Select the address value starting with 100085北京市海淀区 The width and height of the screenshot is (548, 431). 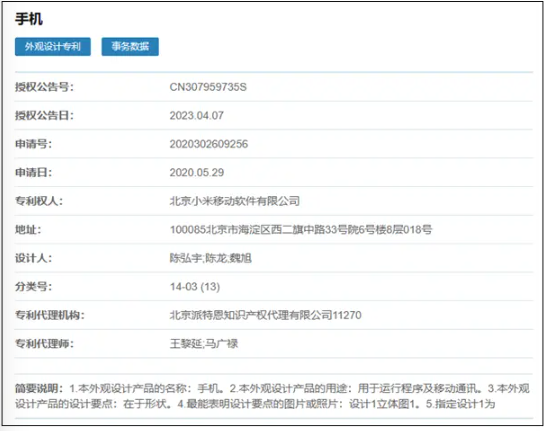pos(301,230)
